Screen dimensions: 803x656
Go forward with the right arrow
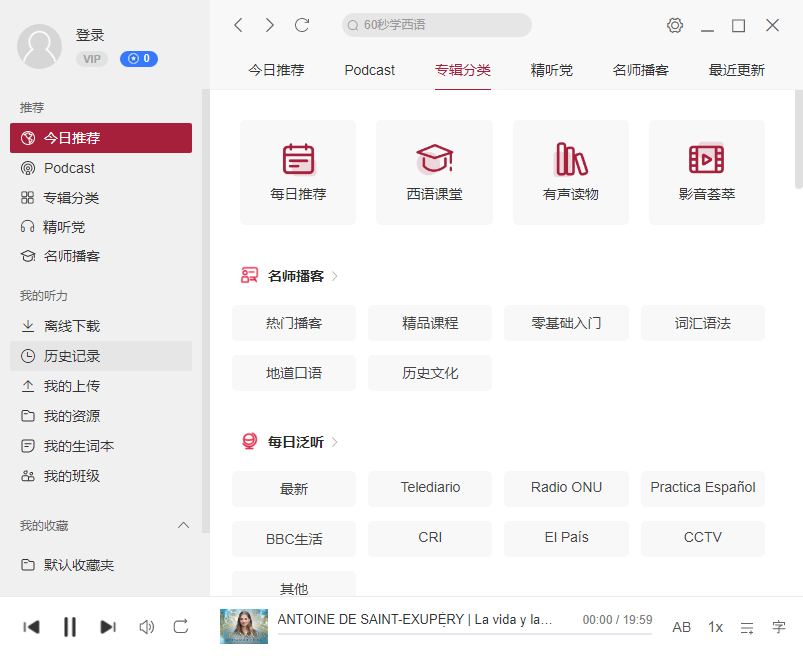click(270, 25)
